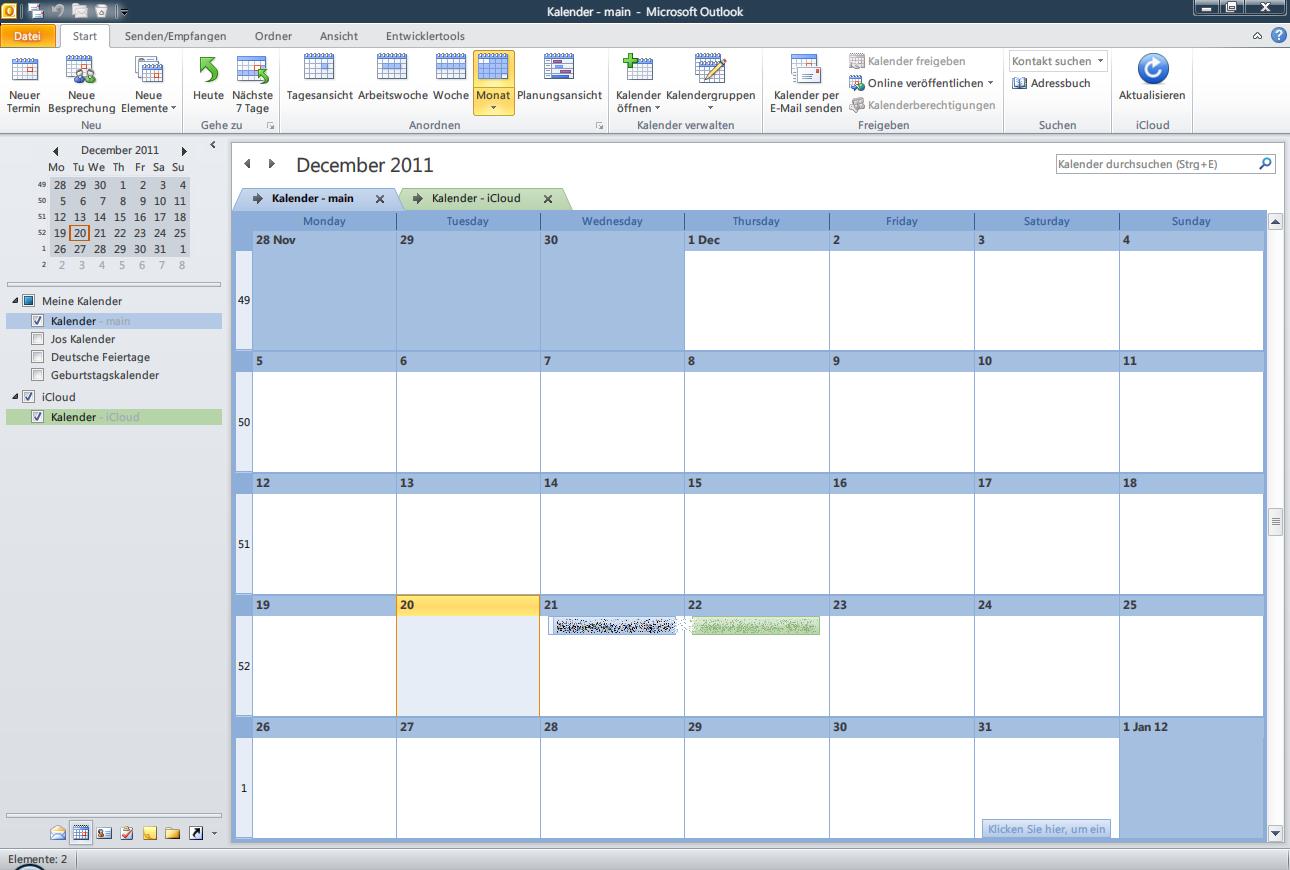Image resolution: width=1290 pixels, height=870 pixels.
Task: Open the blue appointment on 21 December
Action: tap(612, 626)
